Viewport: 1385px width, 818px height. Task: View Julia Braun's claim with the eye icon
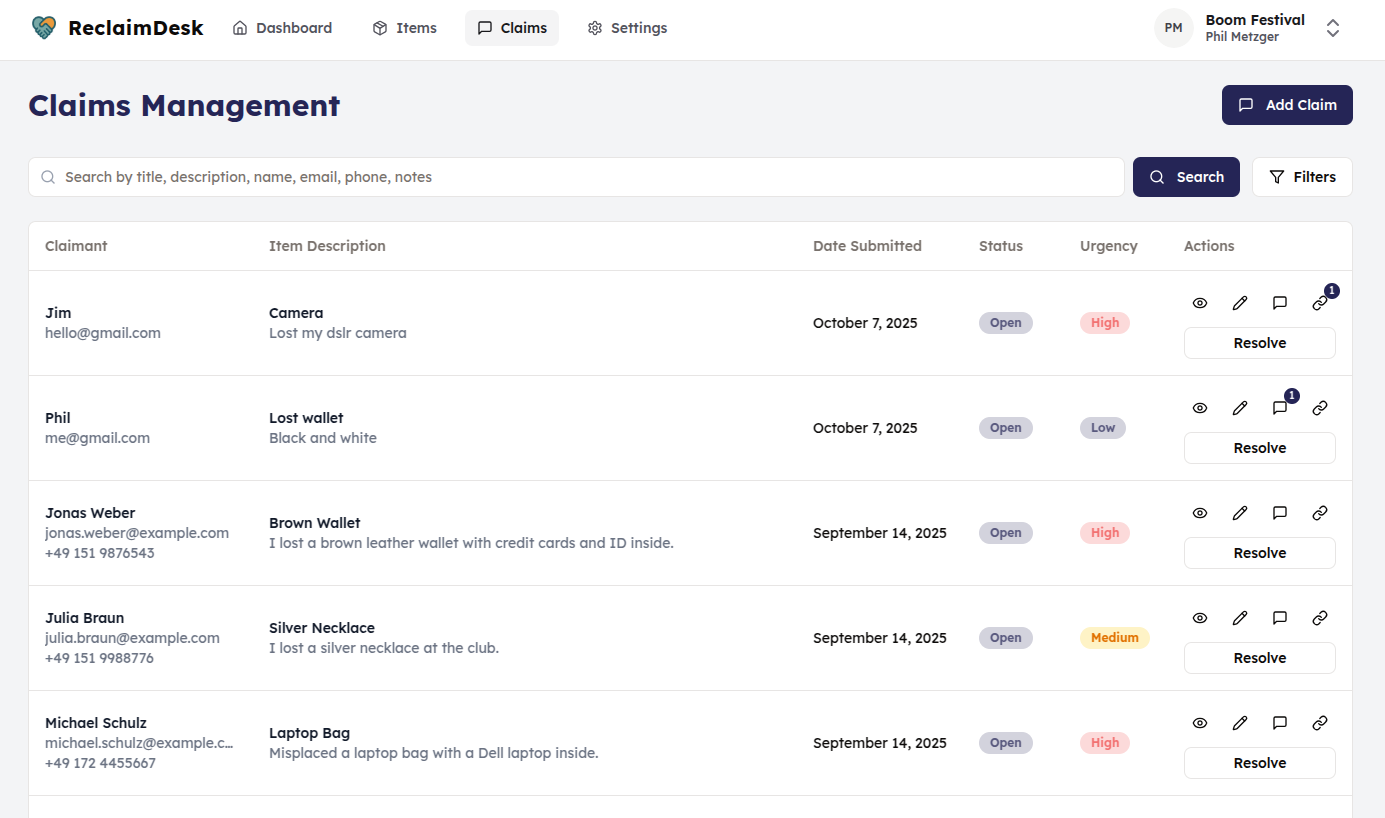coord(1199,617)
